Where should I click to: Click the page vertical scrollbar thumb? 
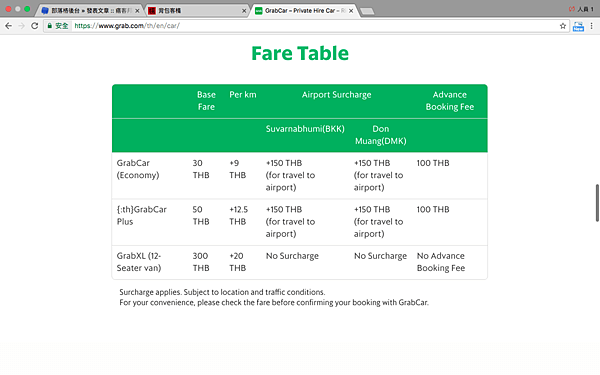click(597, 203)
